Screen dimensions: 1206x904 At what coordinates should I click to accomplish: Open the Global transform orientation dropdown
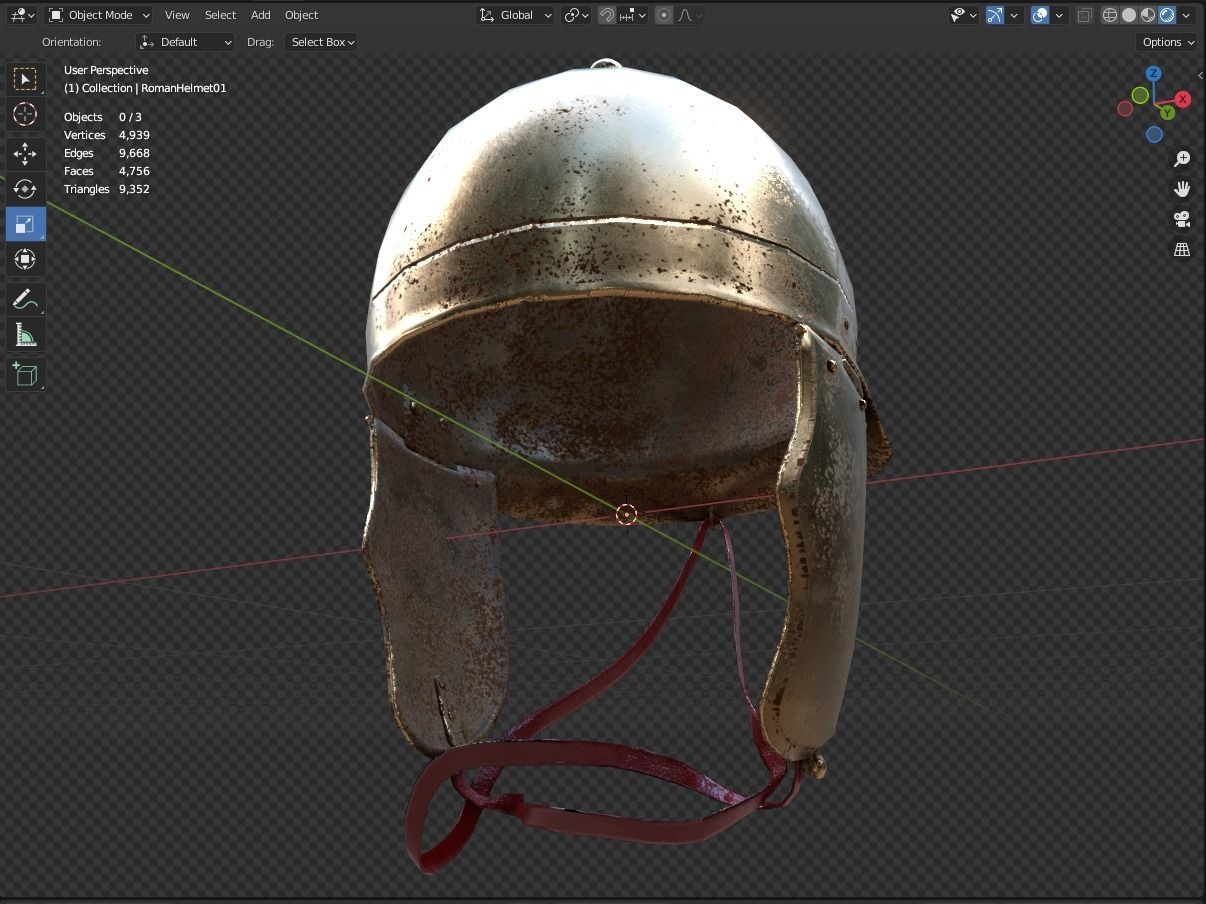[516, 15]
